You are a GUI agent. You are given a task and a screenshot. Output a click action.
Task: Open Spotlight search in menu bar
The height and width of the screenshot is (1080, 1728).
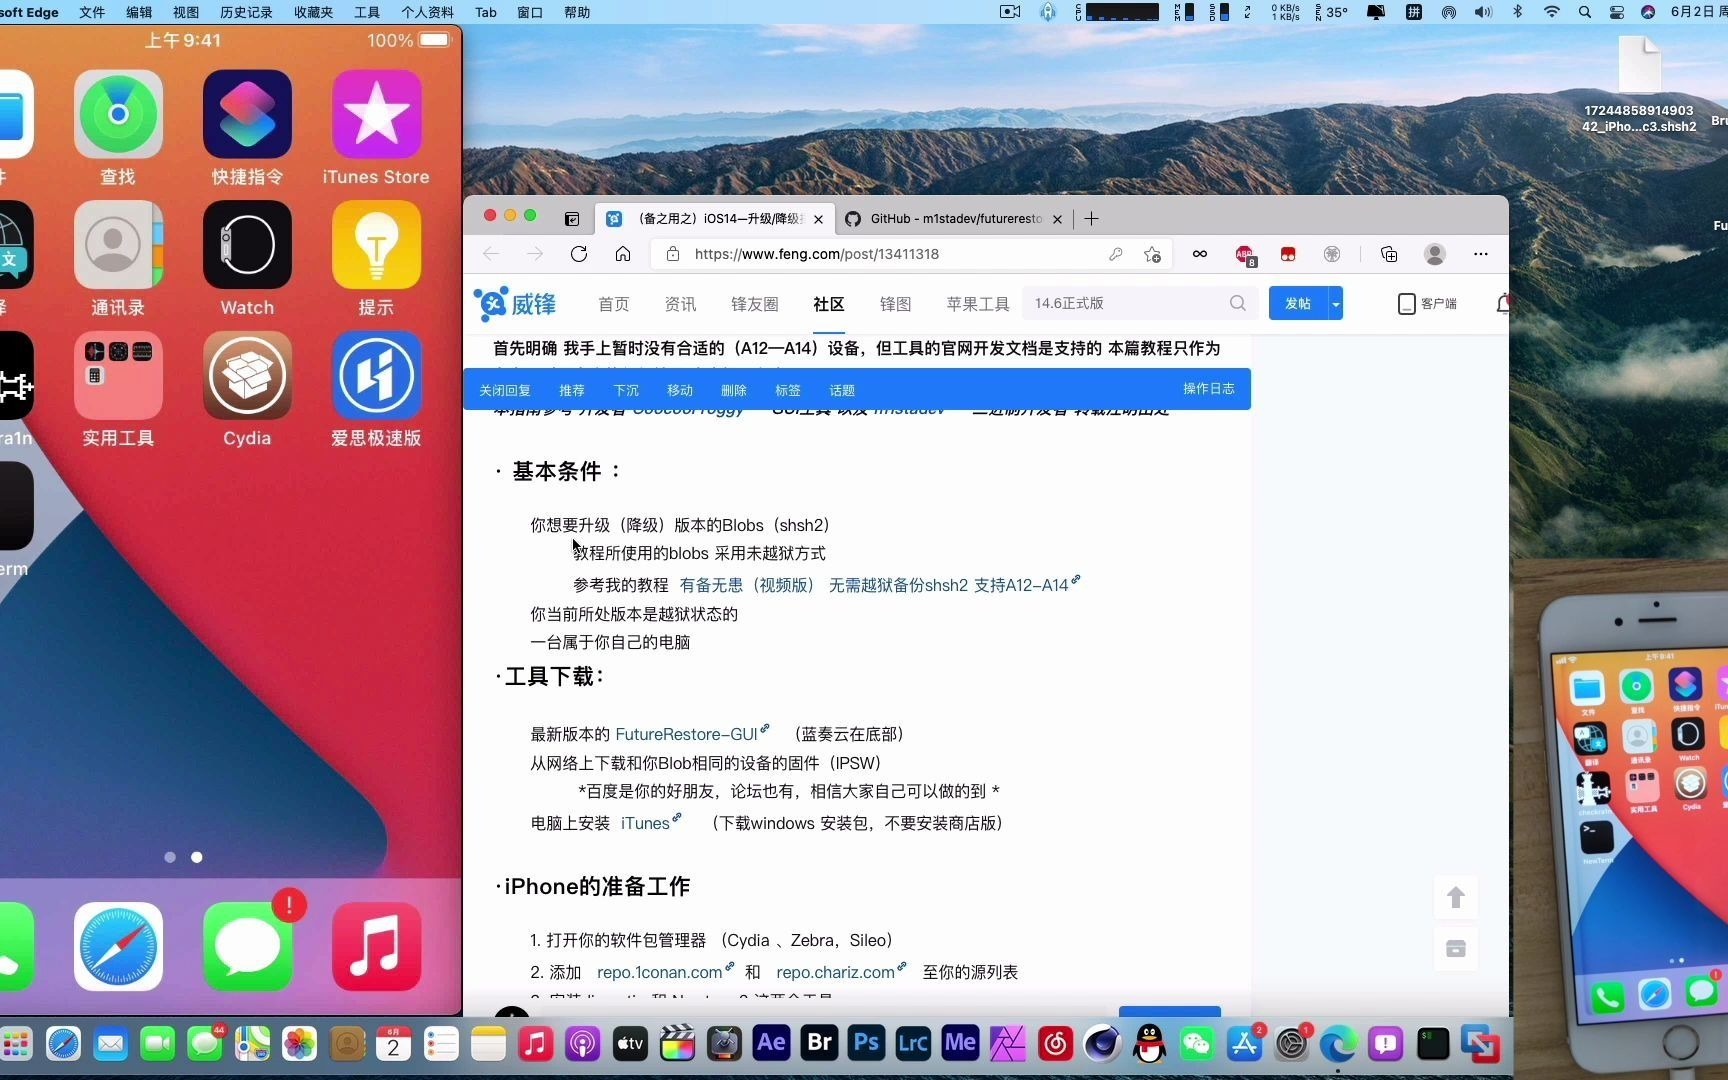point(1584,12)
